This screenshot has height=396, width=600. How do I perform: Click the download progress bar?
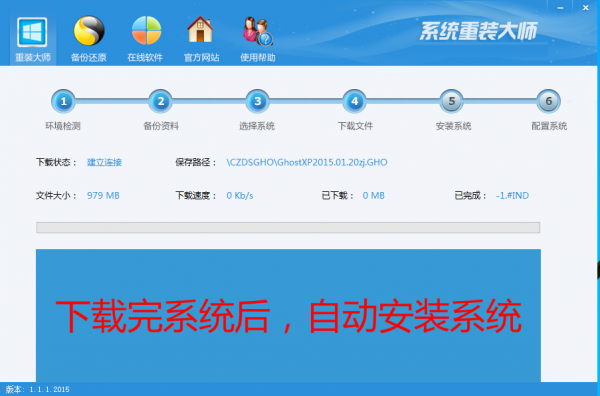[288, 228]
